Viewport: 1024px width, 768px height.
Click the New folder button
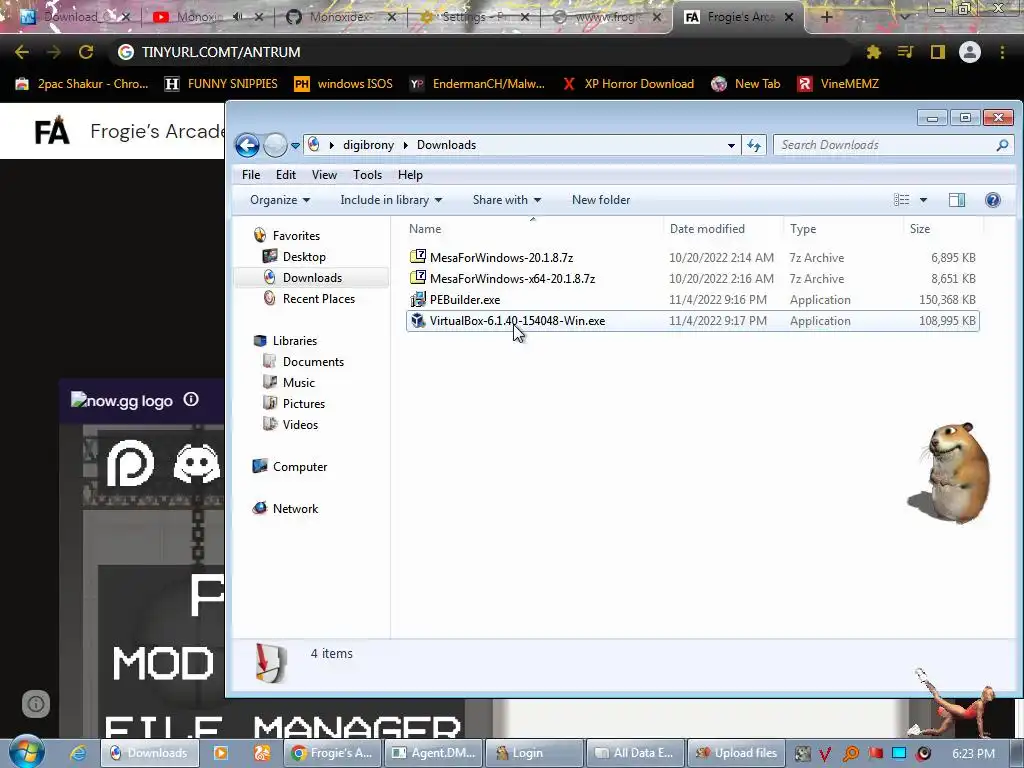click(601, 200)
